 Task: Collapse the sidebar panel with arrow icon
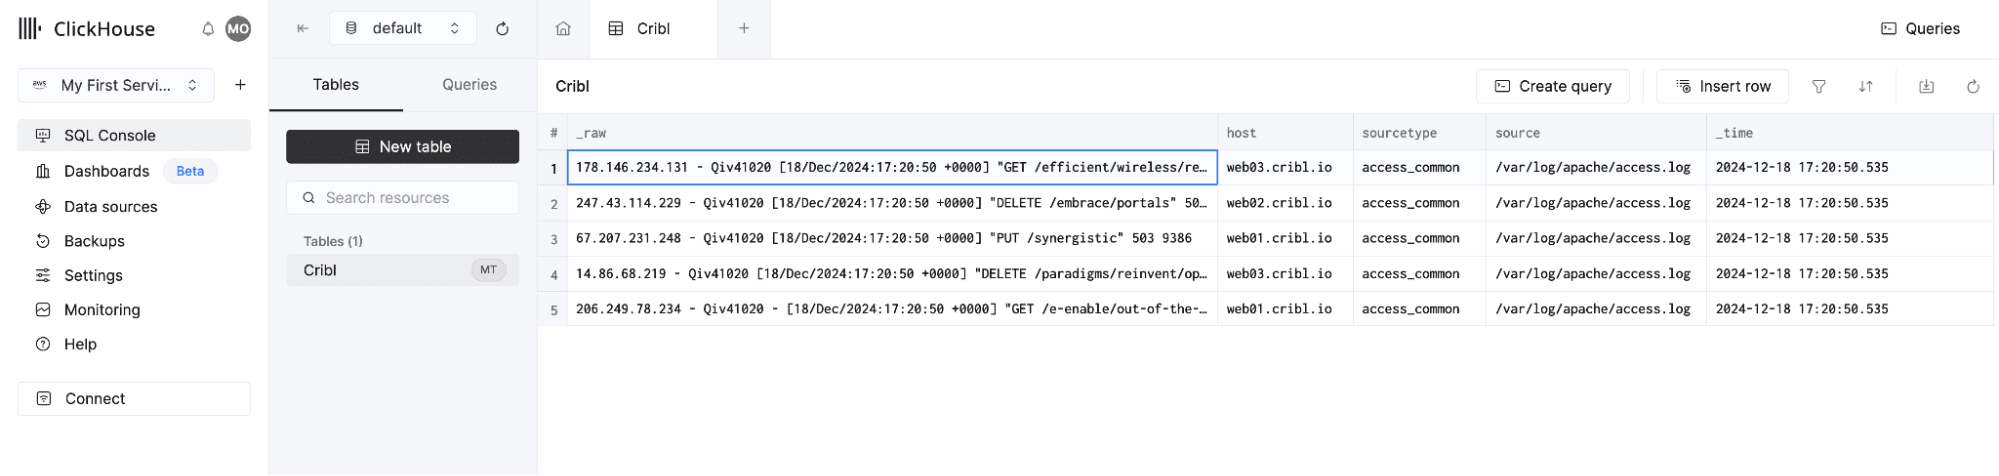click(x=303, y=29)
